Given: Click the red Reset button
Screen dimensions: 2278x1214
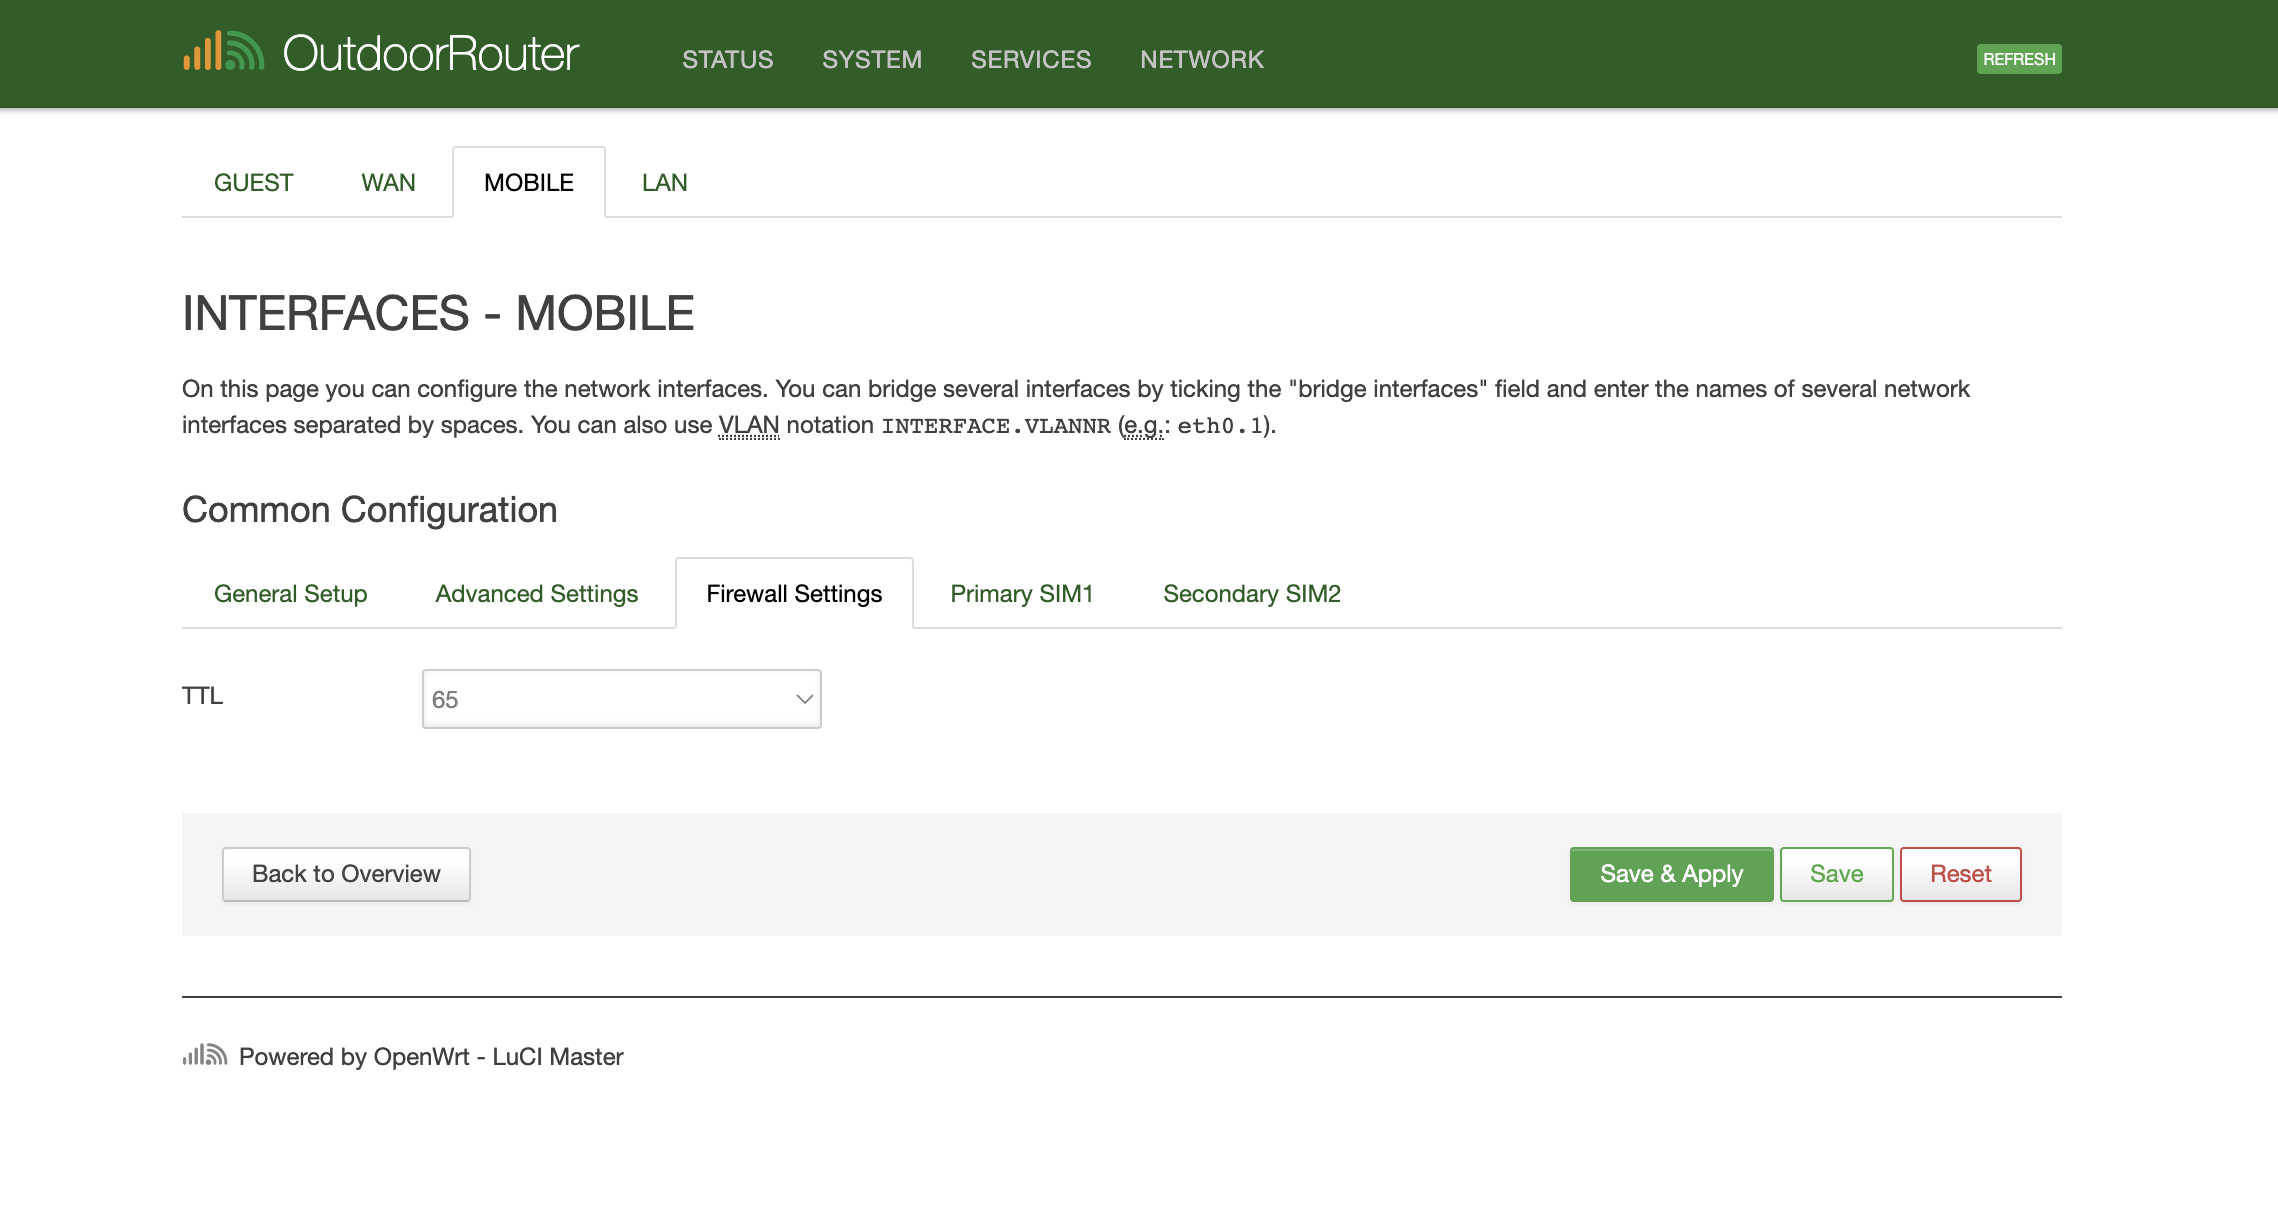Looking at the screenshot, I should [x=1961, y=874].
